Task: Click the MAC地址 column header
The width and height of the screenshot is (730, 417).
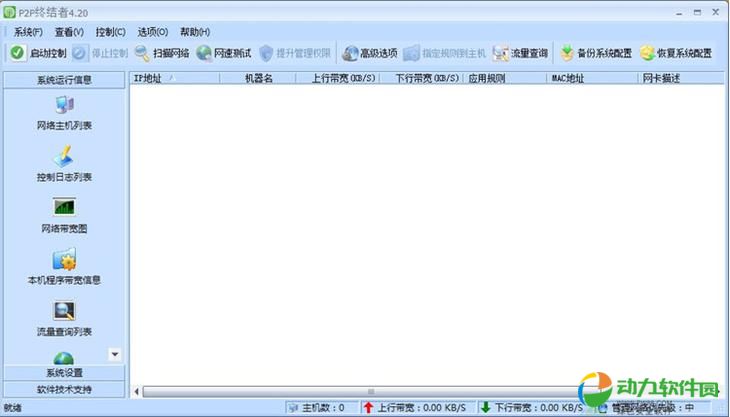Action: click(x=567, y=77)
